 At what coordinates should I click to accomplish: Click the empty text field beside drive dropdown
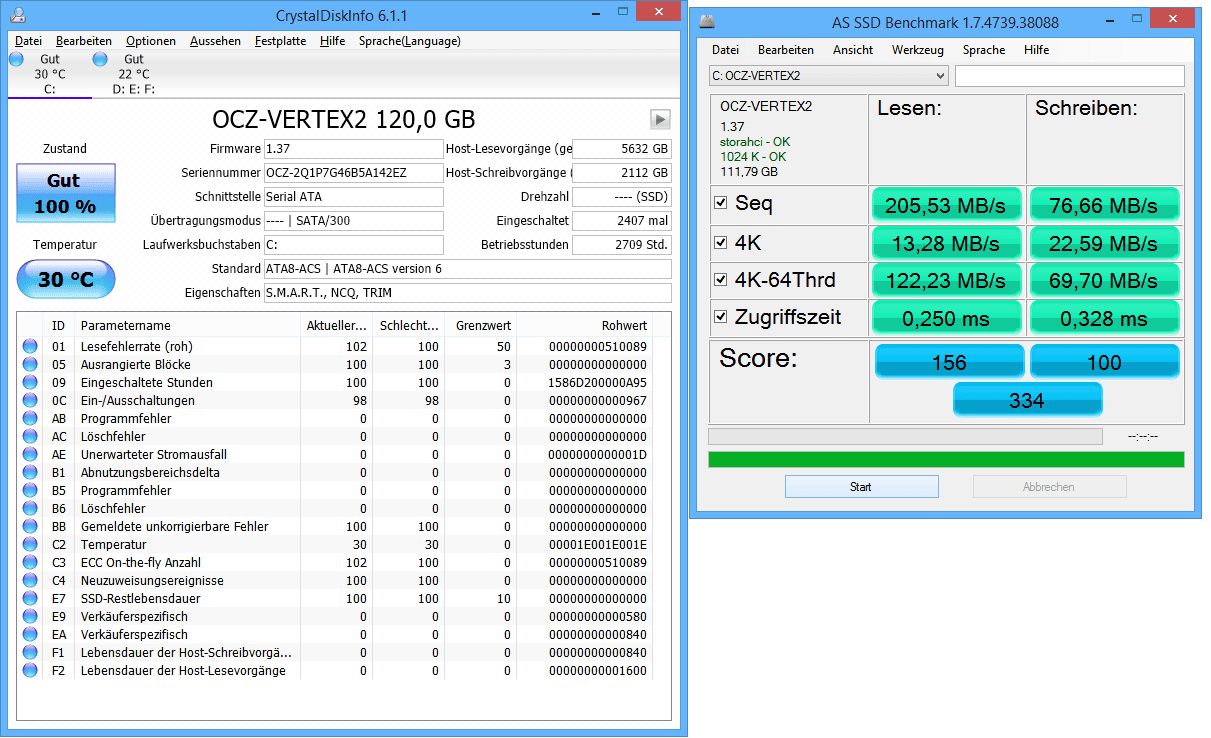point(1070,76)
